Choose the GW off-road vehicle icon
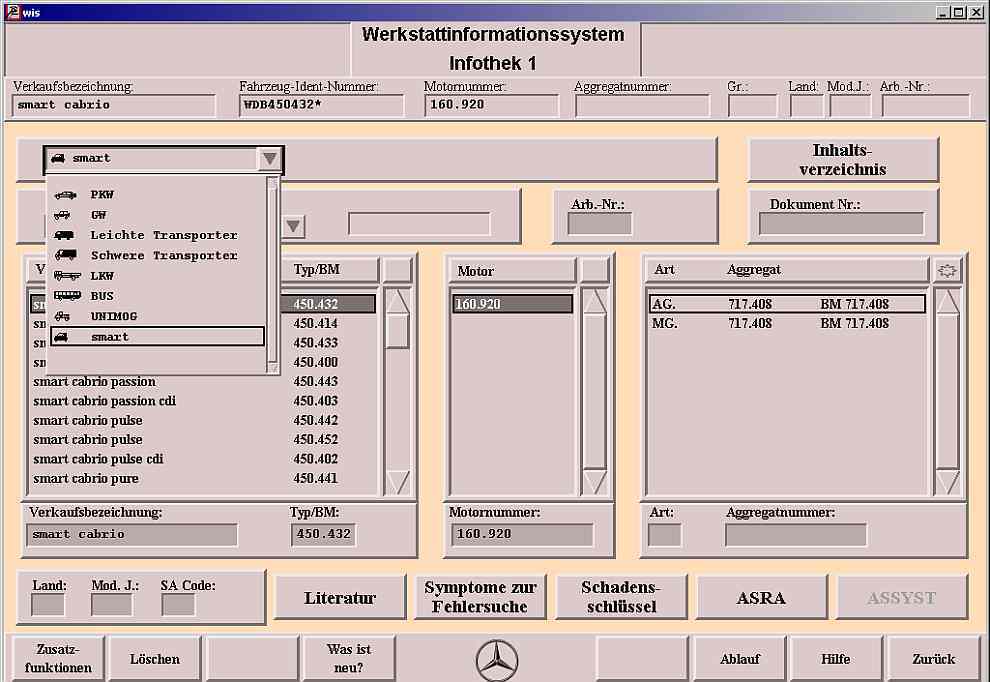The height and width of the screenshot is (682, 990). pyautogui.click(x=63, y=215)
